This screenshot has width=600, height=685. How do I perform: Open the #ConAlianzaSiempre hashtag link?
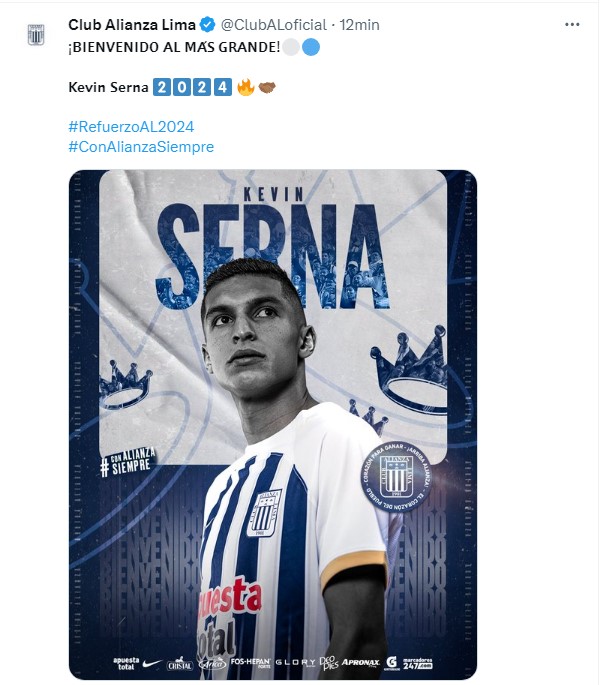[141, 147]
